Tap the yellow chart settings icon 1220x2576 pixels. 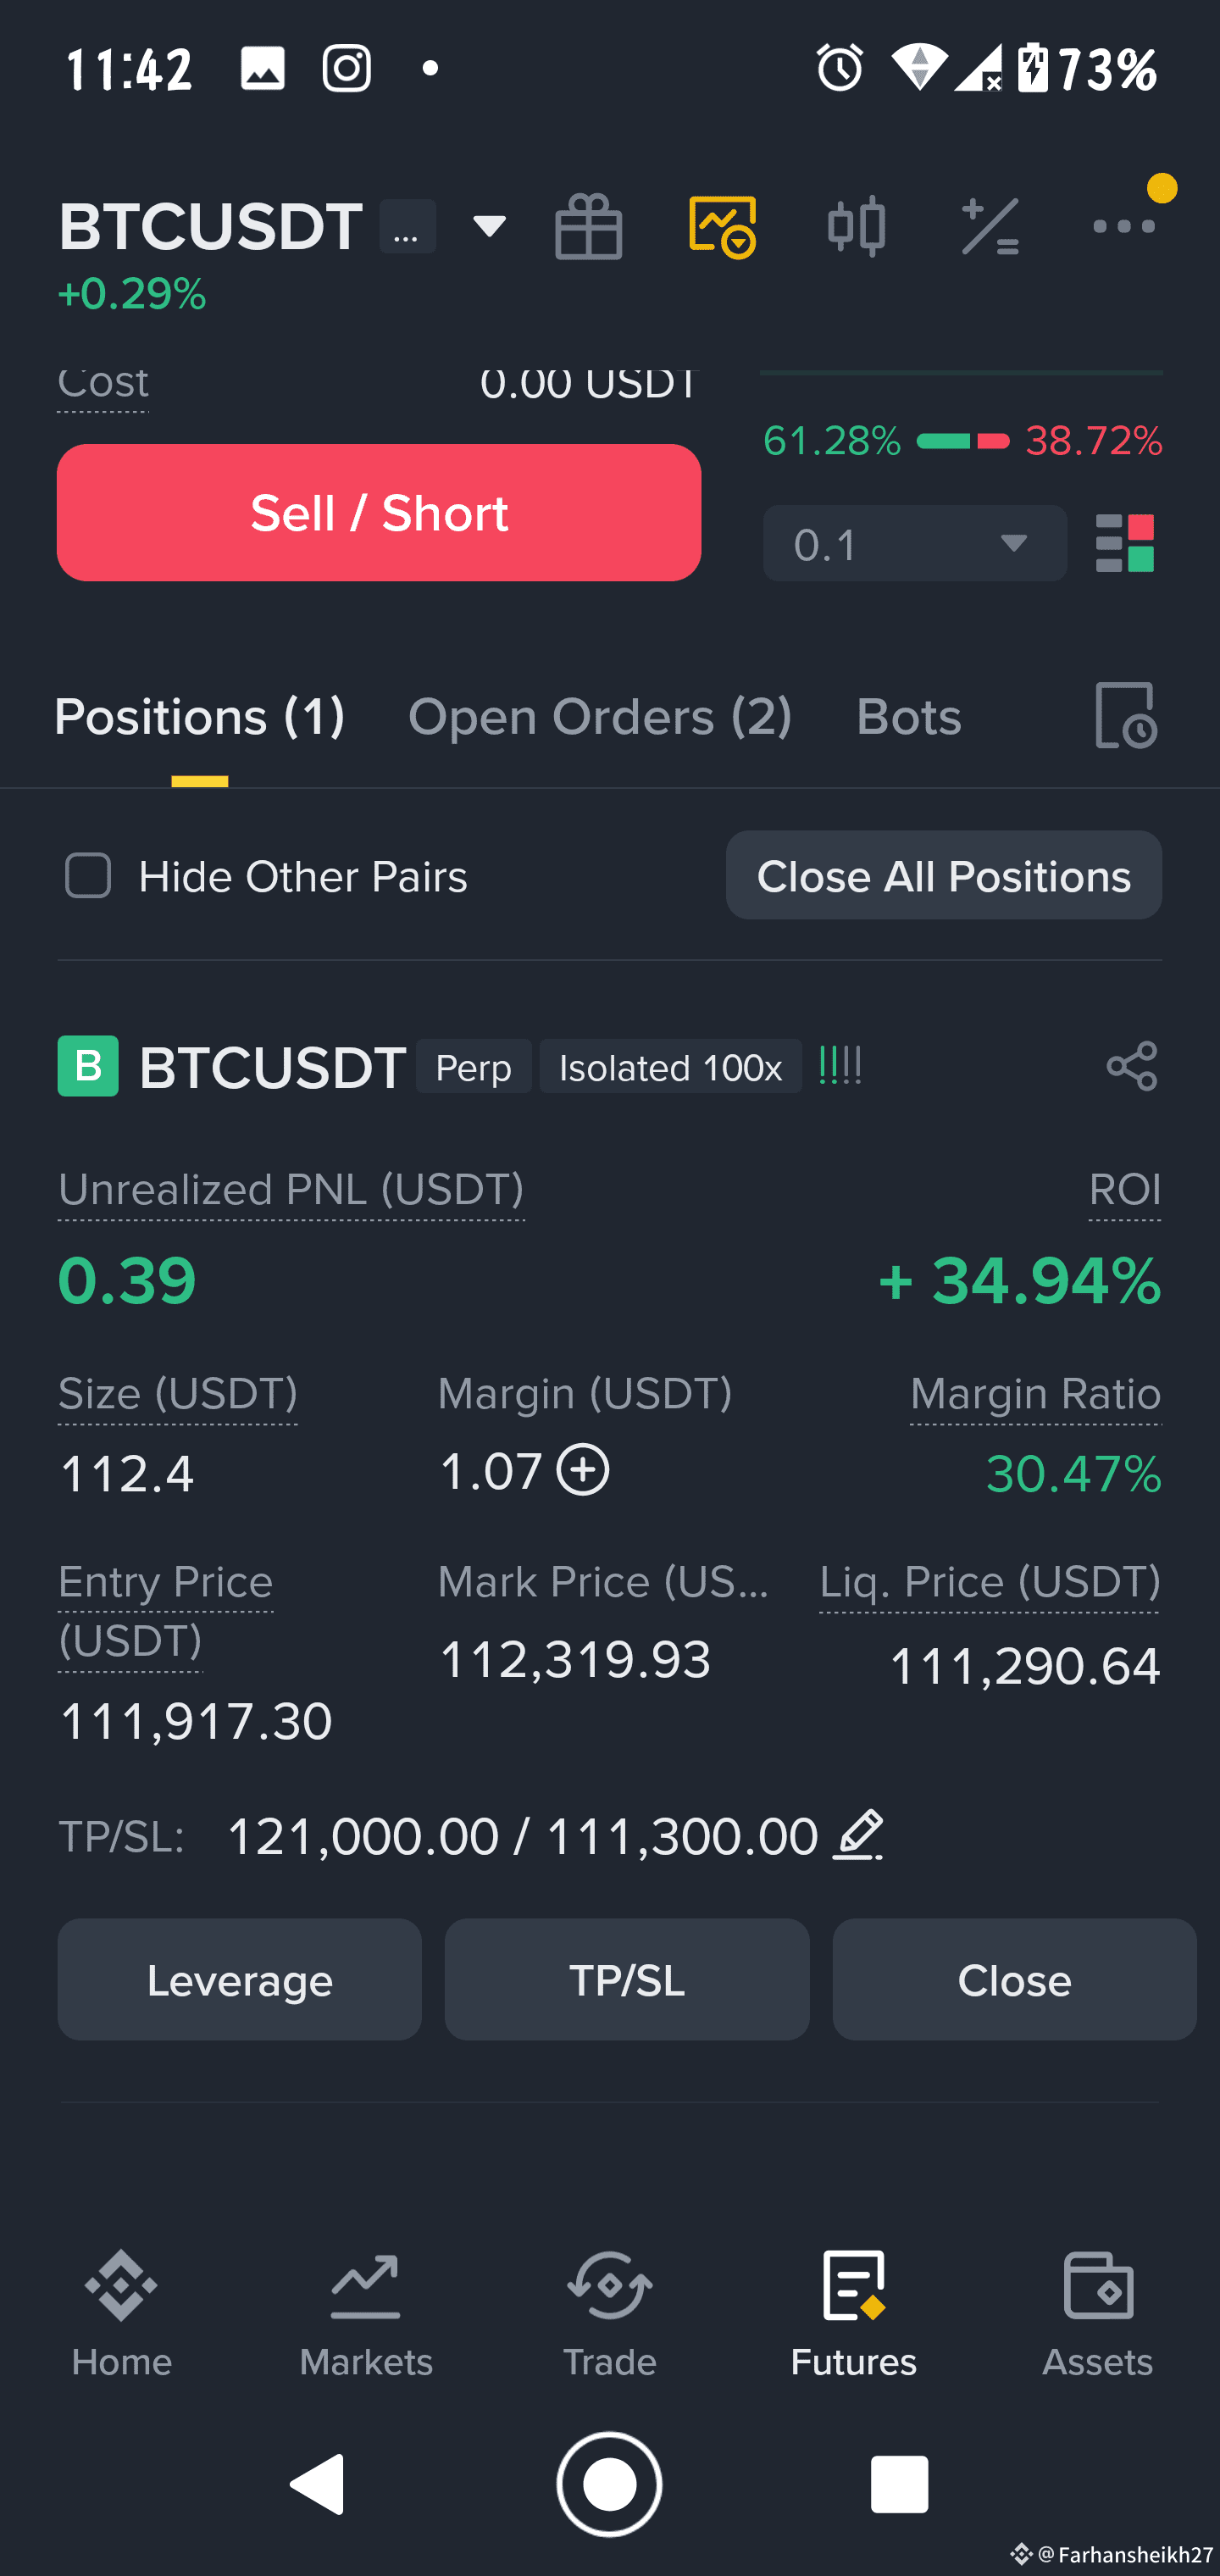pyautogui.click(x=722, y=227)
